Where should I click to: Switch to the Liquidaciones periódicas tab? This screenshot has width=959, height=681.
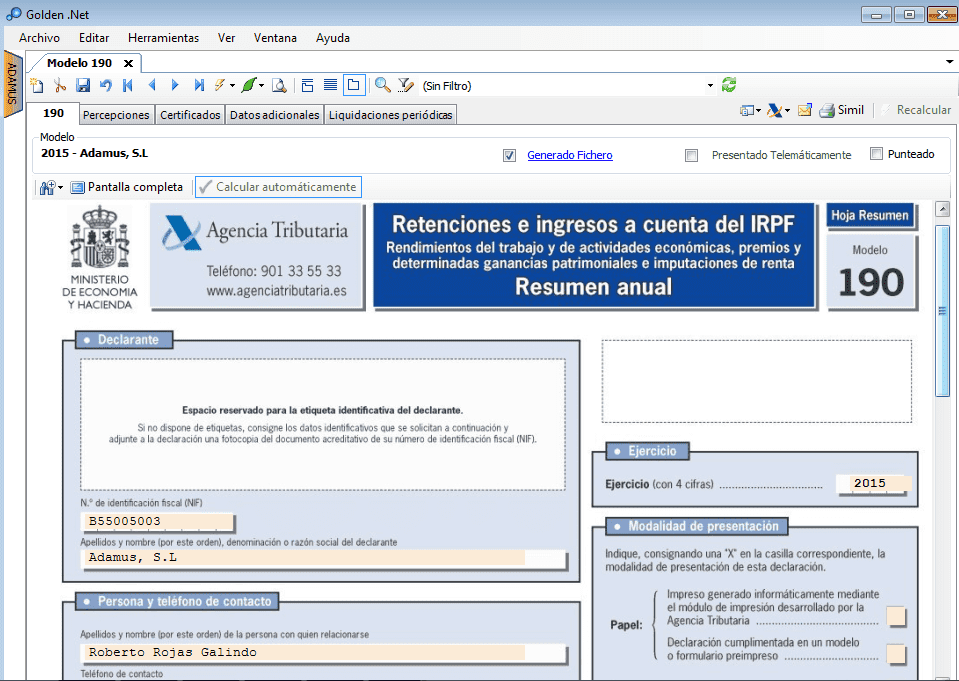391,115
